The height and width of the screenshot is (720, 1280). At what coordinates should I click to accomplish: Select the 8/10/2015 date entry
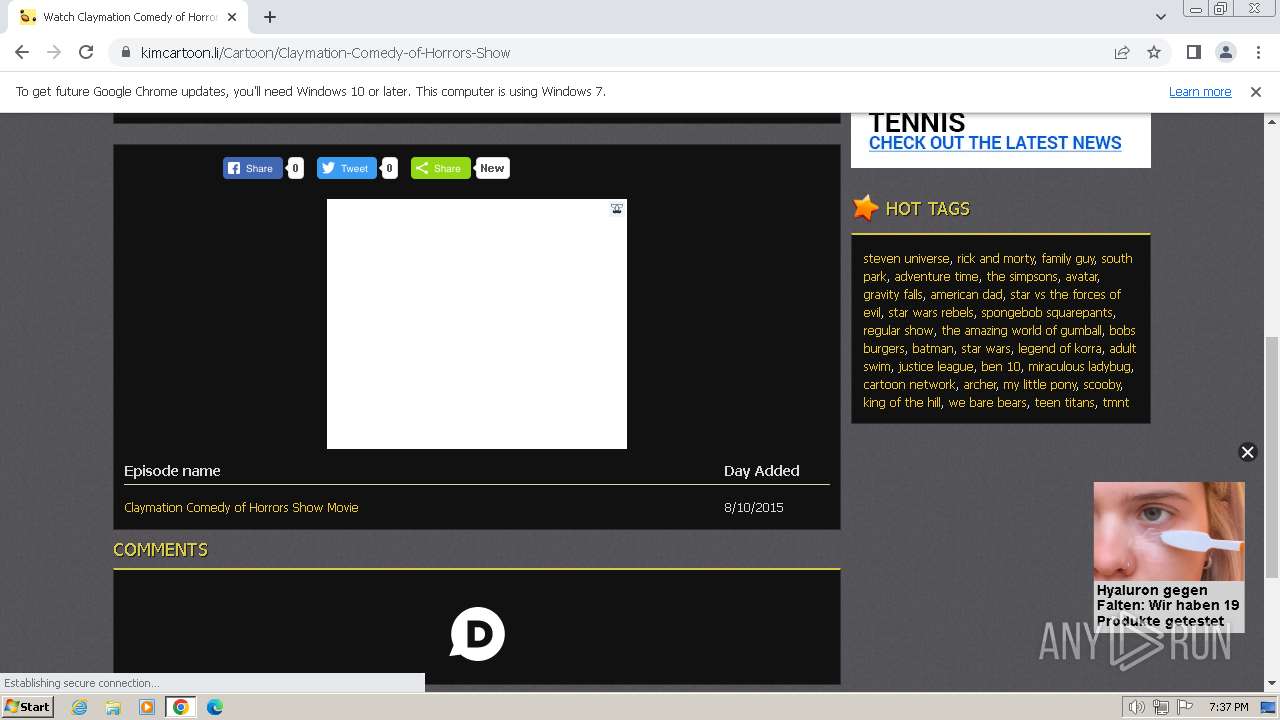click(x=753, y=507)
